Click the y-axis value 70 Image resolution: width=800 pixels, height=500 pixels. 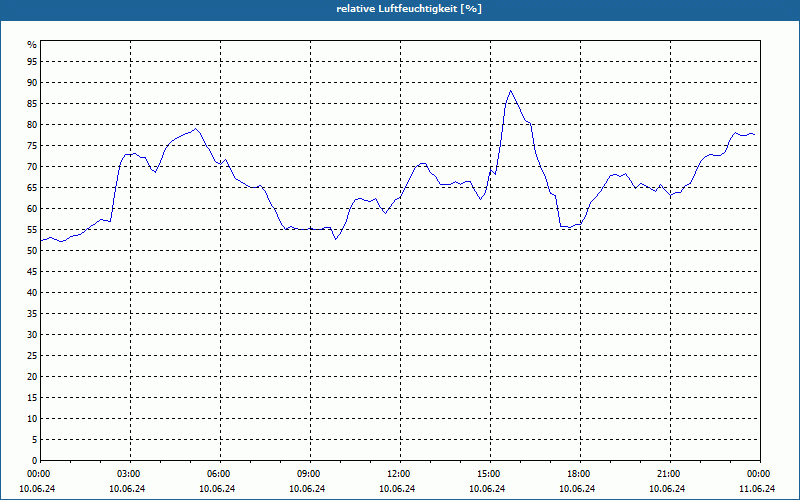tap(32, 167)
